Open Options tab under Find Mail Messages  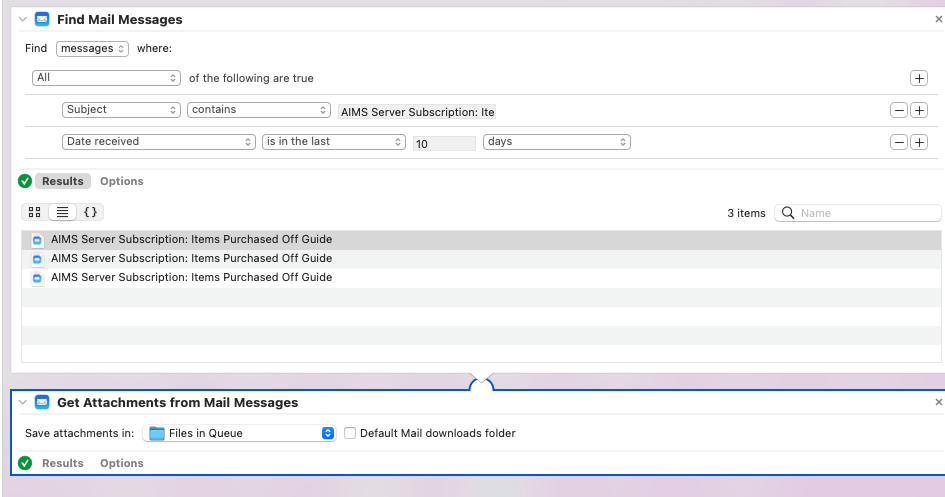121,181
